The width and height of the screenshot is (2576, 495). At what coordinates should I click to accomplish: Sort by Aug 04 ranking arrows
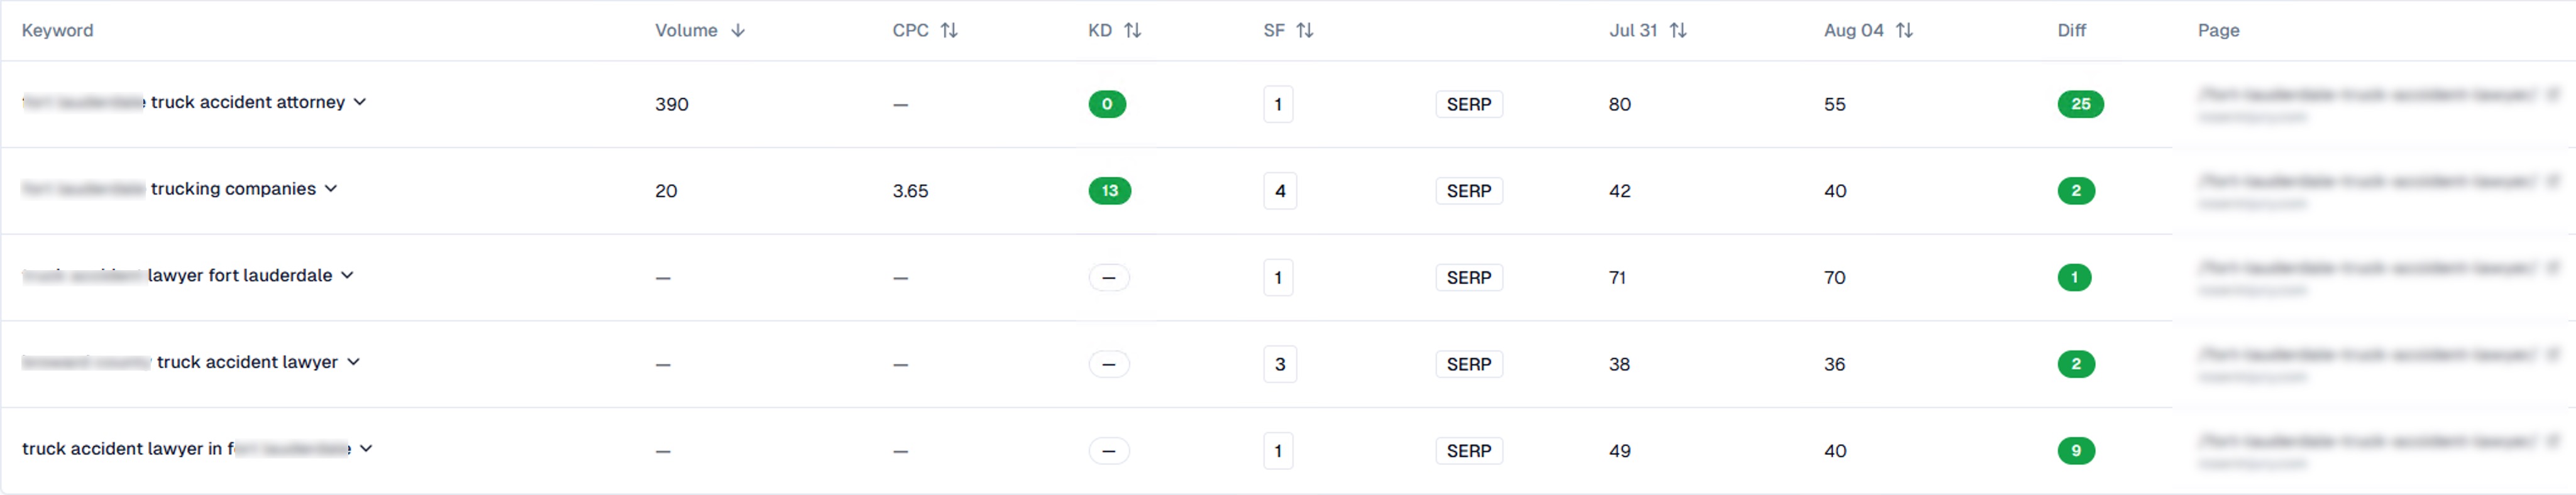[1904, 31]
